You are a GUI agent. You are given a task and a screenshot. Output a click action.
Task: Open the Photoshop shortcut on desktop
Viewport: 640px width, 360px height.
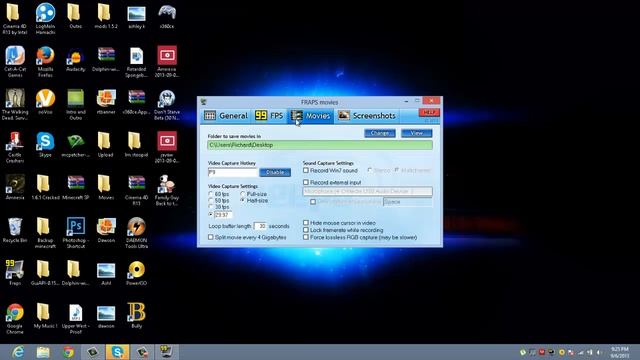pos(76,233)
